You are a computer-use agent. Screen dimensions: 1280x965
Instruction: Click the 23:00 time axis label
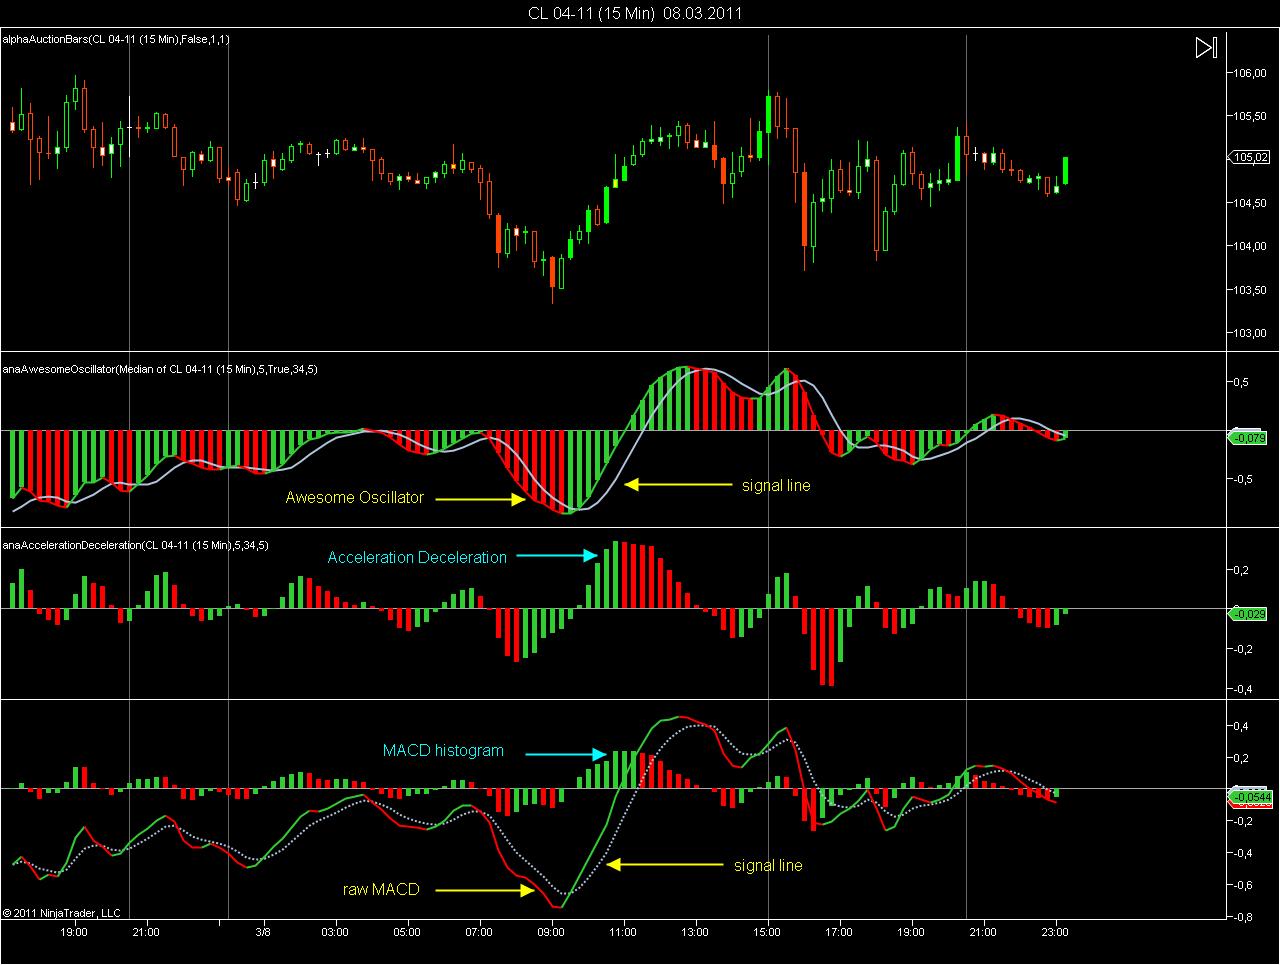[1056, 932]
